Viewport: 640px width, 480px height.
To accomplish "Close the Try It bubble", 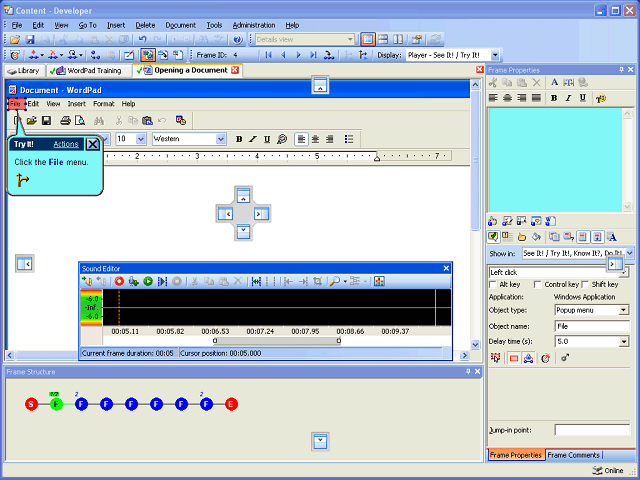I will (x=93, y=144).
